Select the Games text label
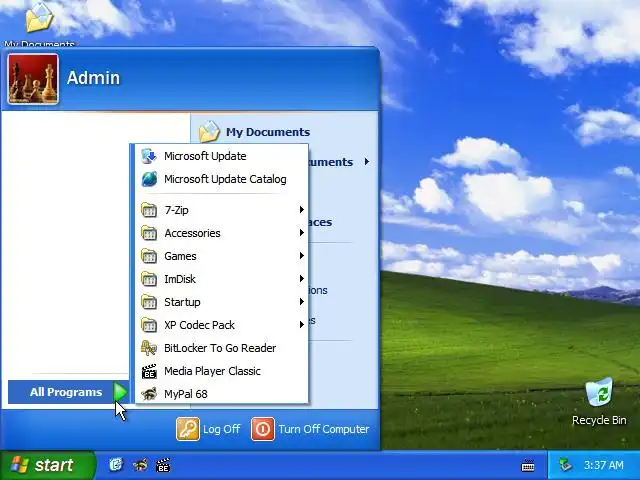This screenshot has width=640, height=480. (180, 256)
